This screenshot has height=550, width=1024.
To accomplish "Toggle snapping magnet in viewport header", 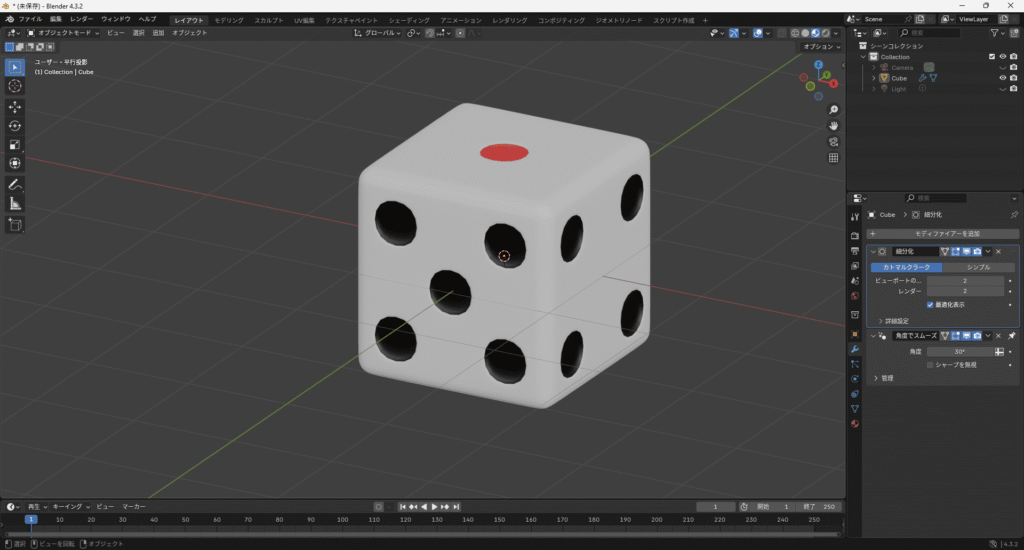I will pos(429,33).
